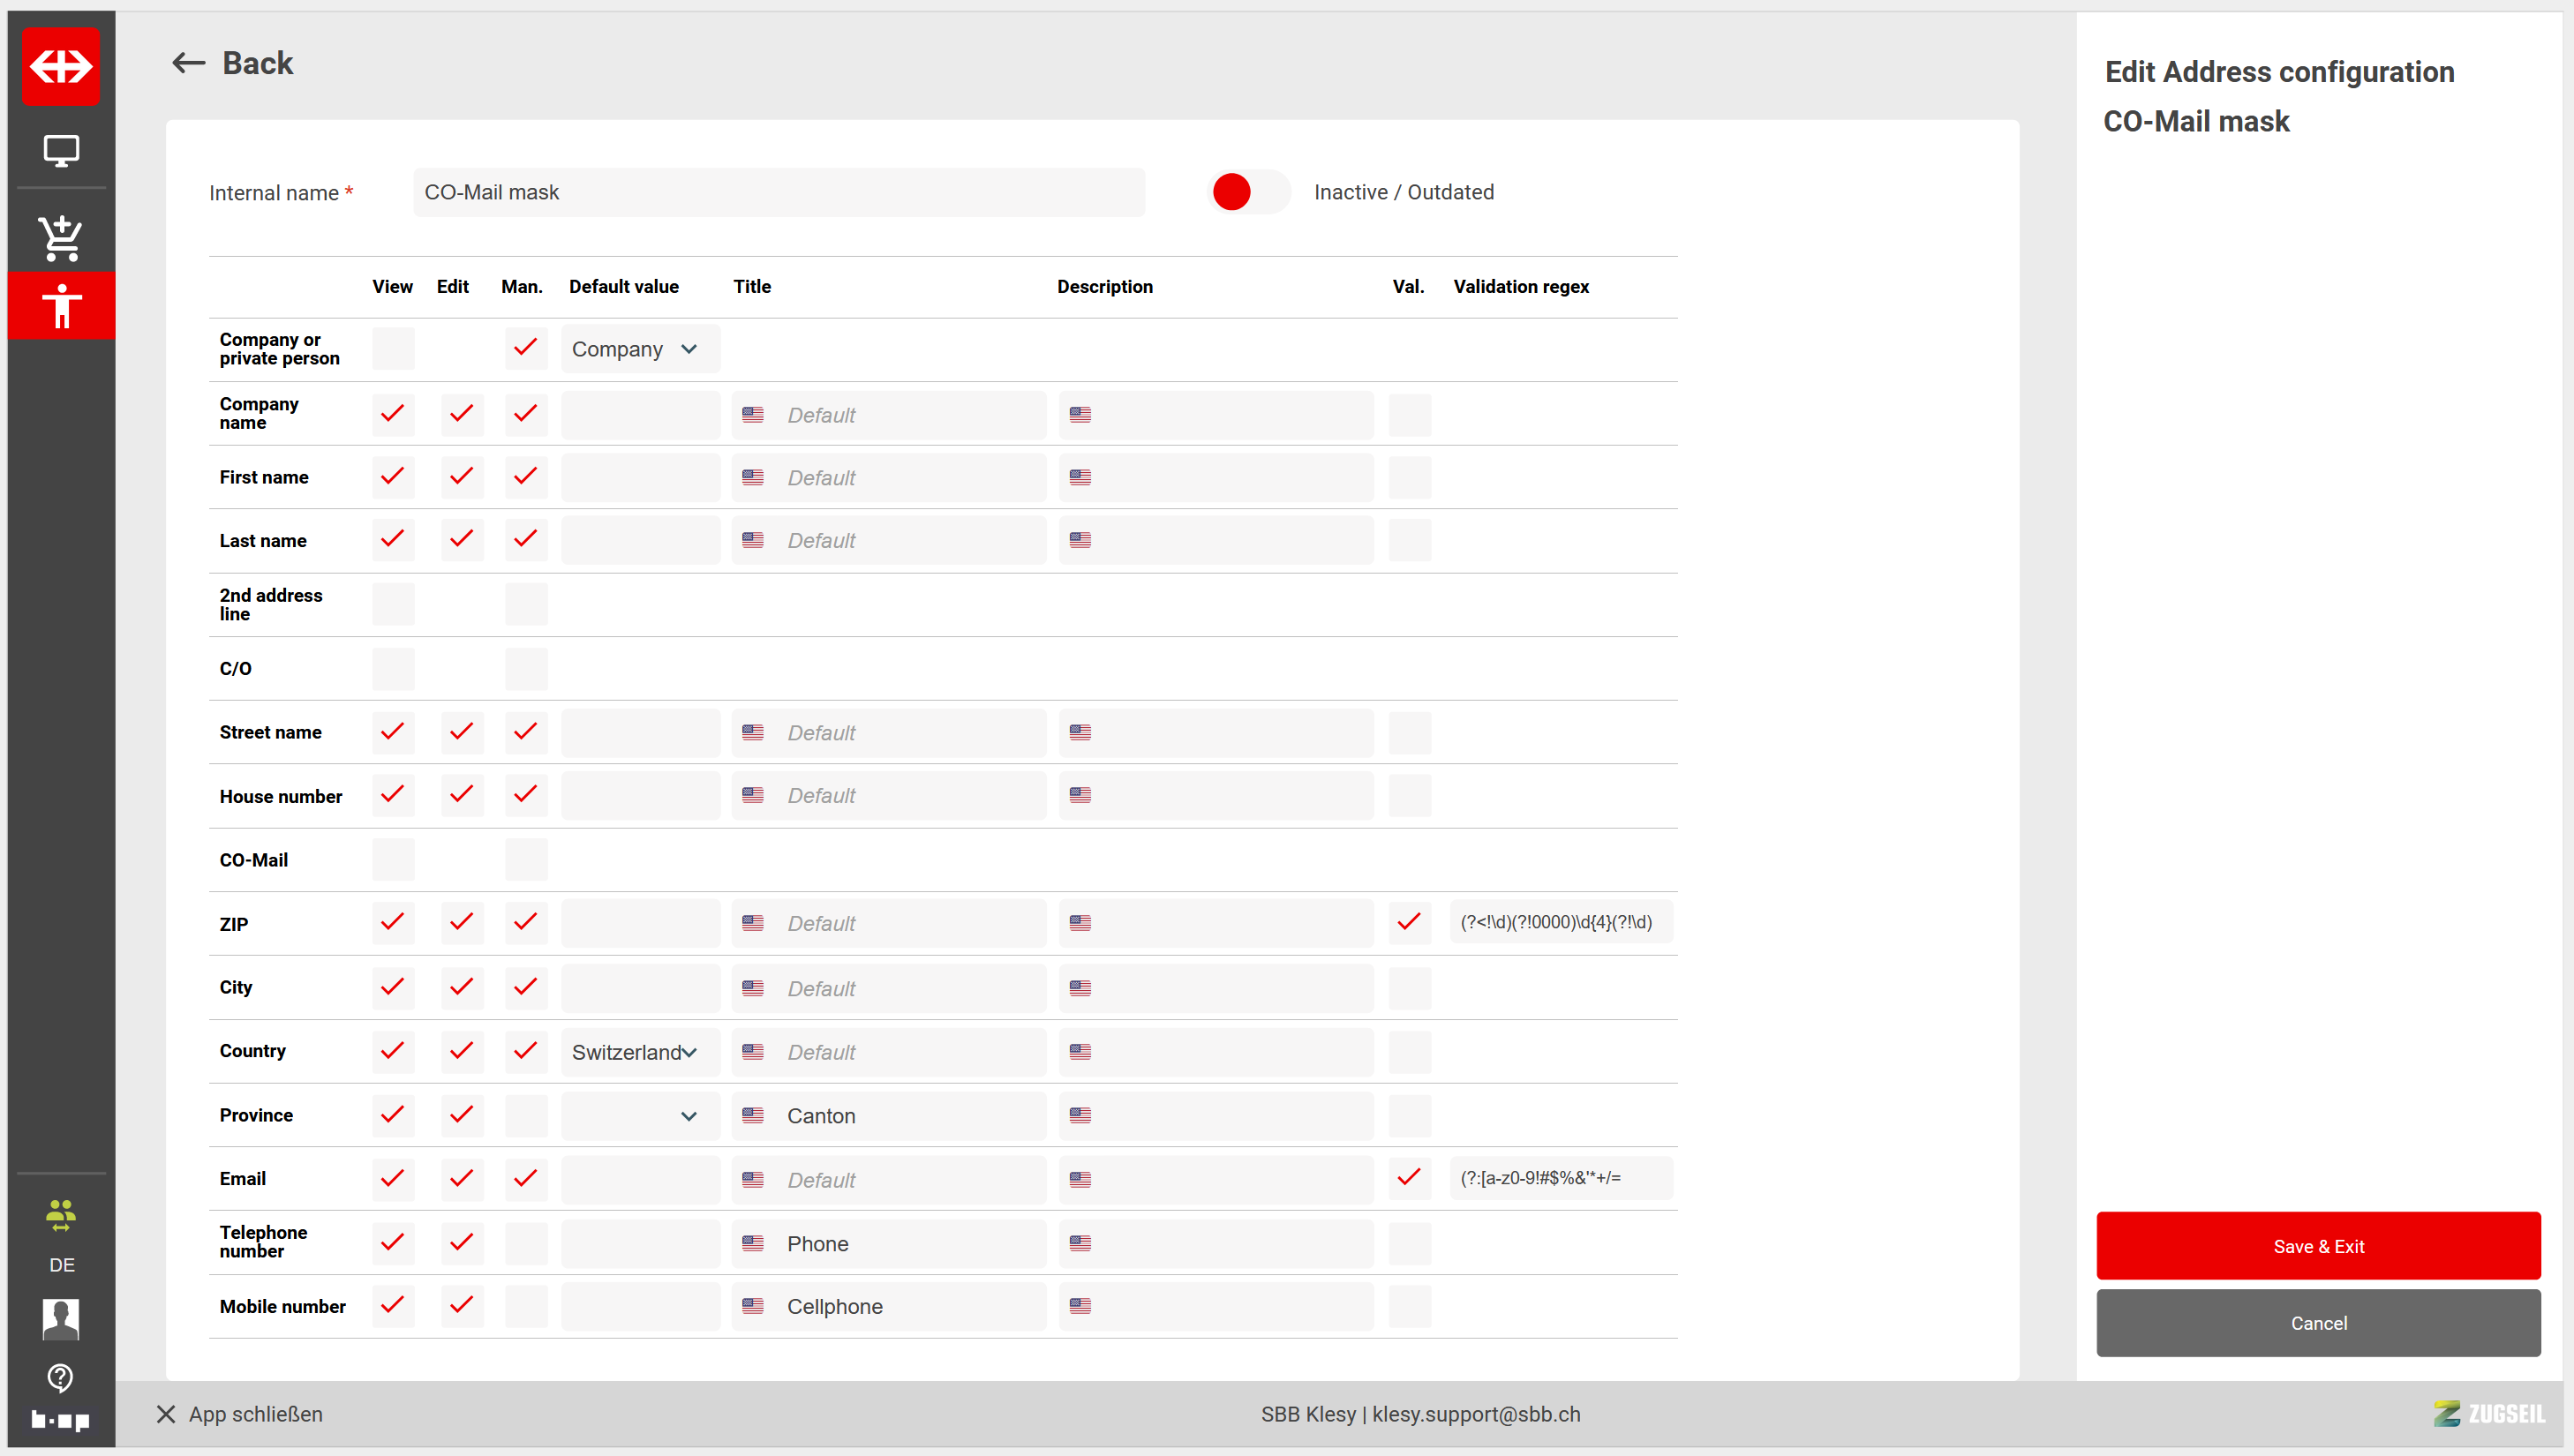Expand the Switzerland country dropdown
2574x1456 pixels.
[x=639, y=1052]
